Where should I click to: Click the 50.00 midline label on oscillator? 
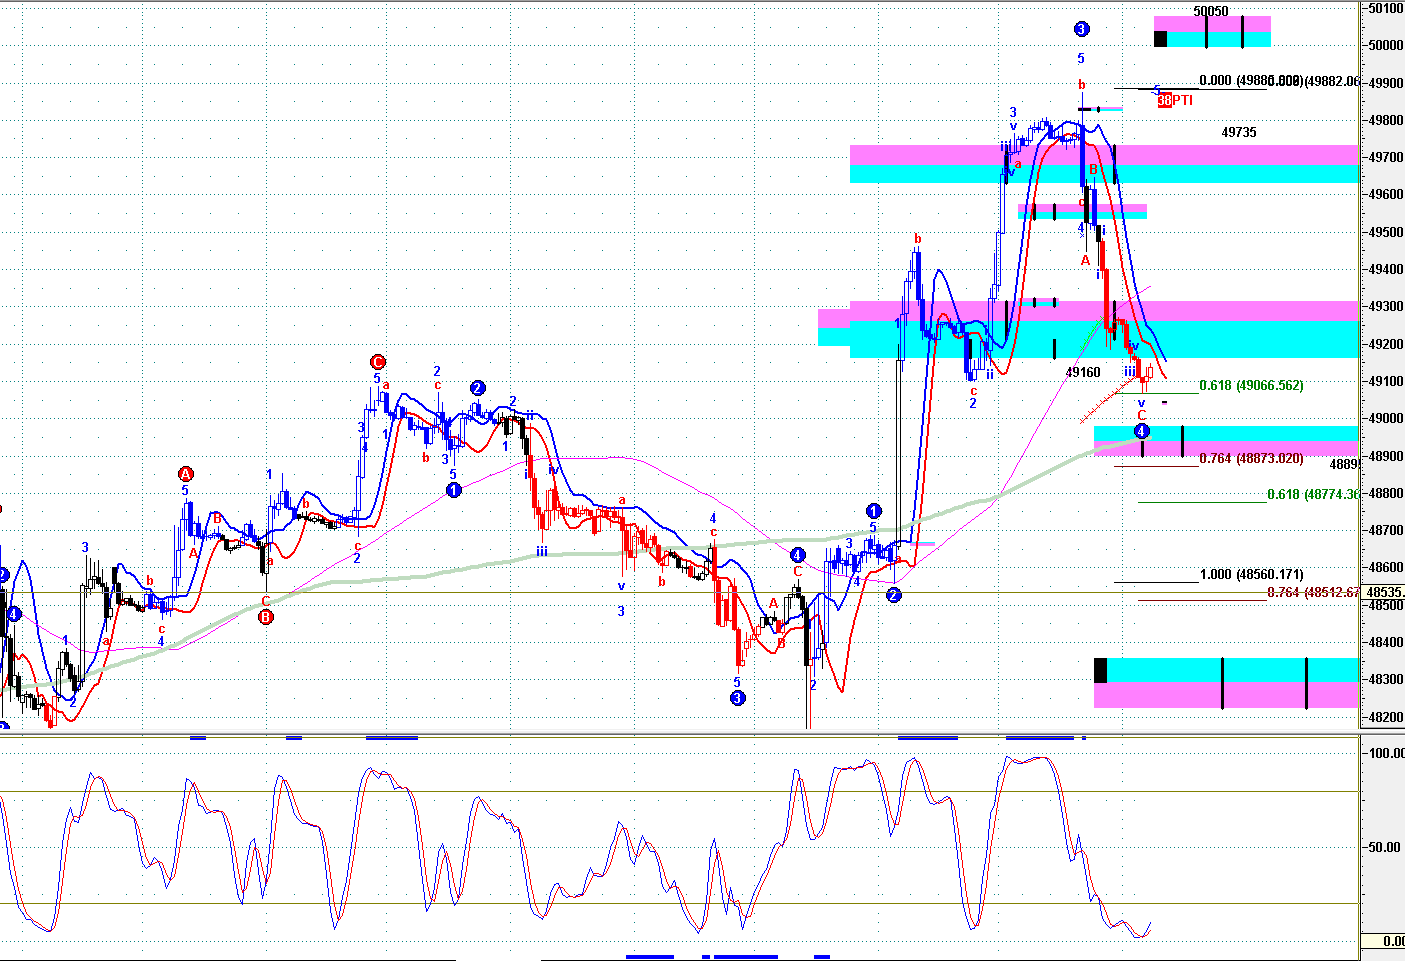coord(1385,847)
